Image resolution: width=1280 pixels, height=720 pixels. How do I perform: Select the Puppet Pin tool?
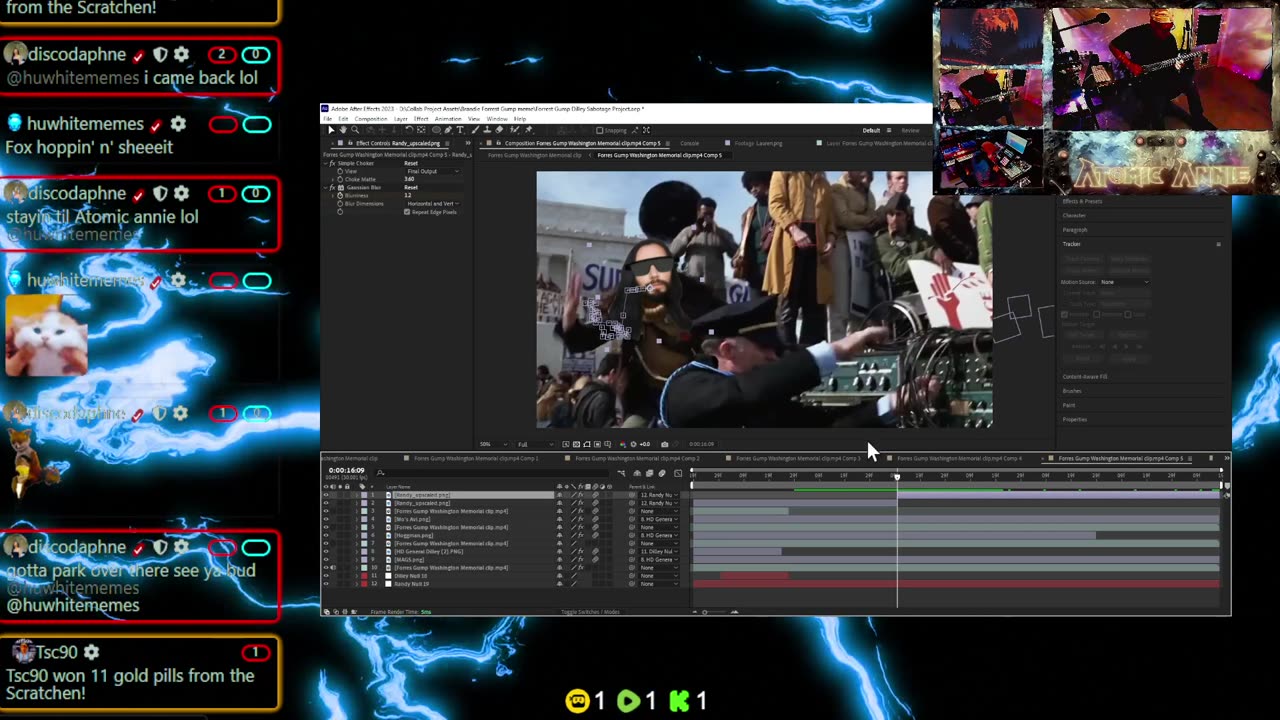click(x=529, y=130)
